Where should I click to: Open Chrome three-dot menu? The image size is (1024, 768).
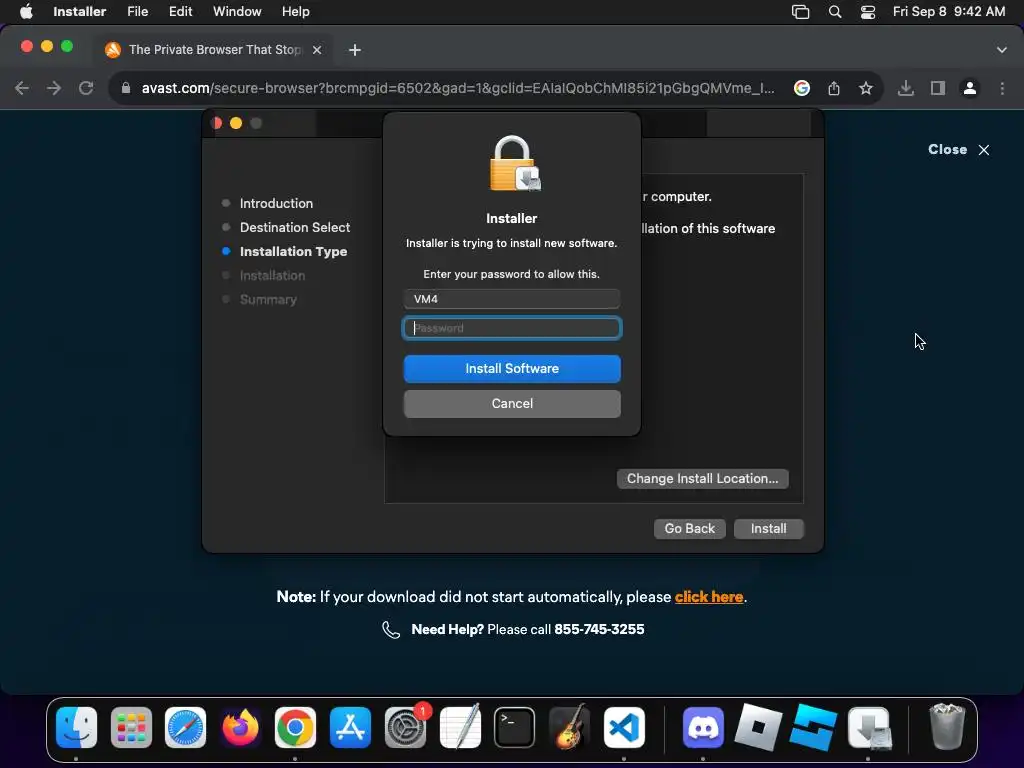coord(1002,88)
